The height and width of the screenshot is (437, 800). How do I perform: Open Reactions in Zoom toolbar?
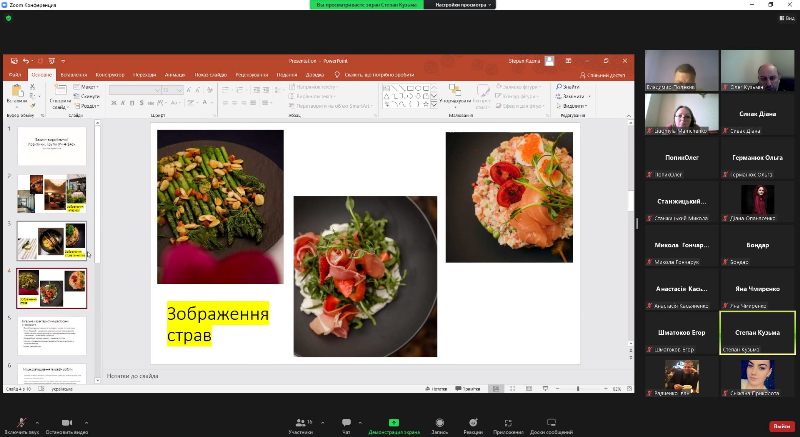472,423
